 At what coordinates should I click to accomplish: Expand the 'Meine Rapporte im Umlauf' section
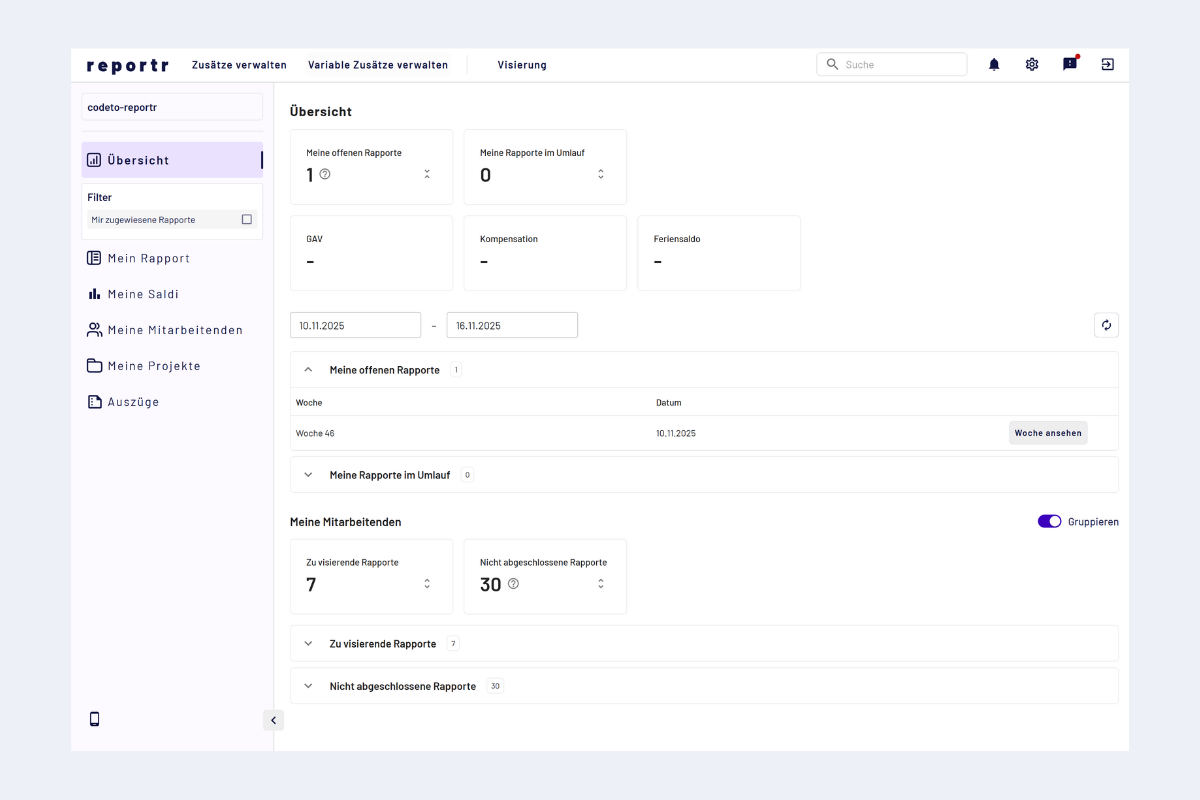point(308,475)
